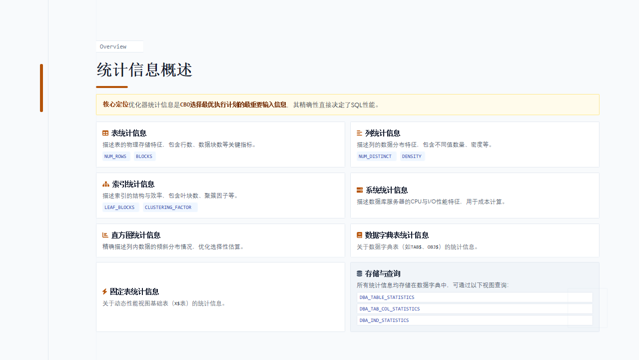
Task: Click the DBA_TAB_COL_STATISTICS view entry
Action: [475, 309]
